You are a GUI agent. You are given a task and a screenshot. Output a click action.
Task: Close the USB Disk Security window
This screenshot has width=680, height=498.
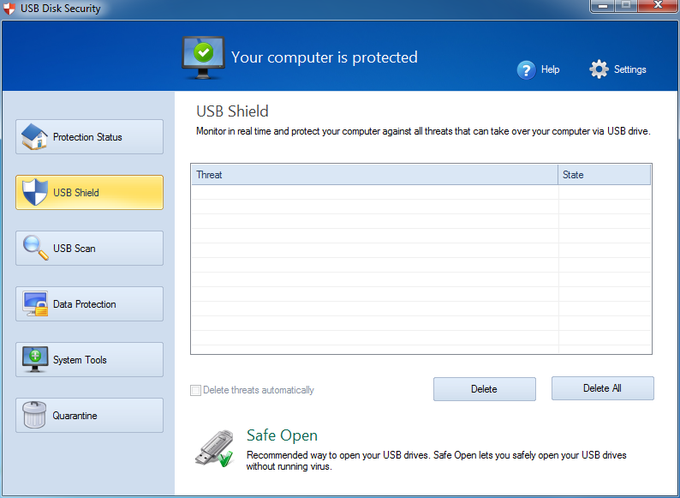[x=658, y=5]
